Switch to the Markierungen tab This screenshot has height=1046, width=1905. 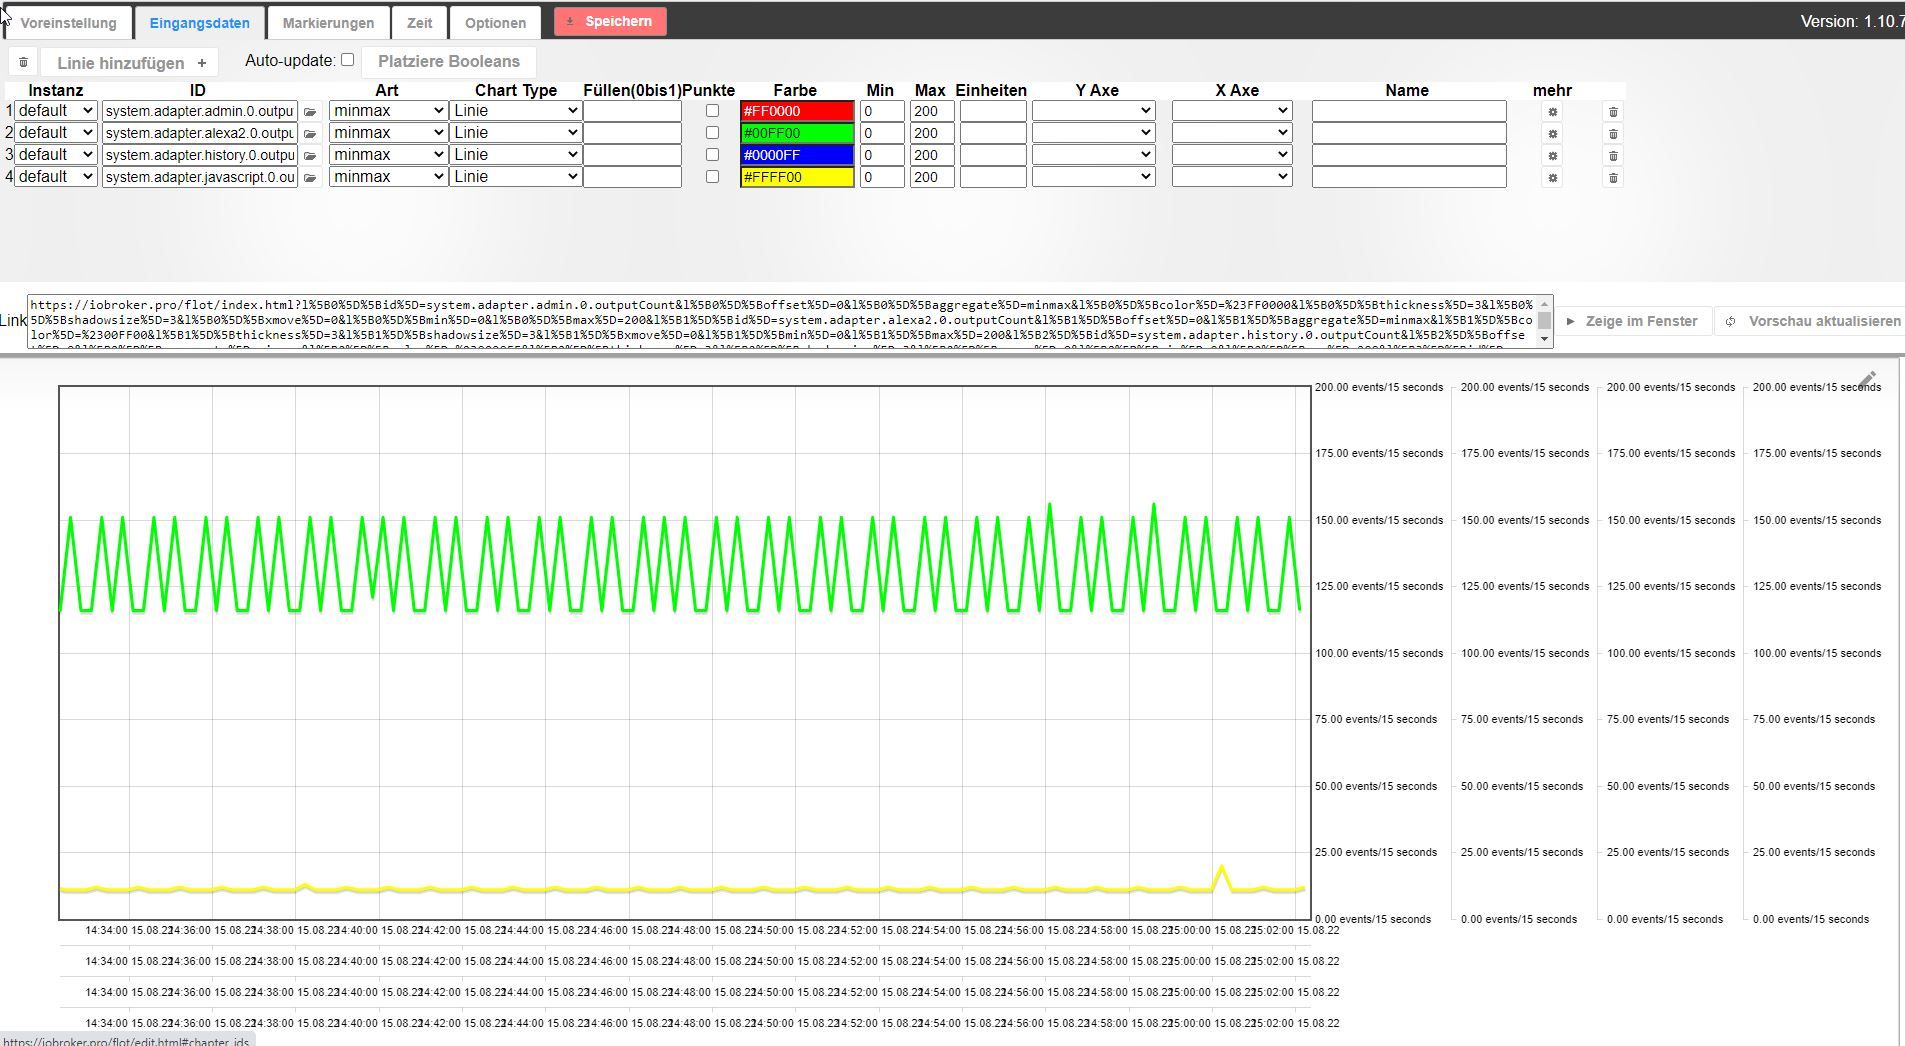(x=328, y=23)
